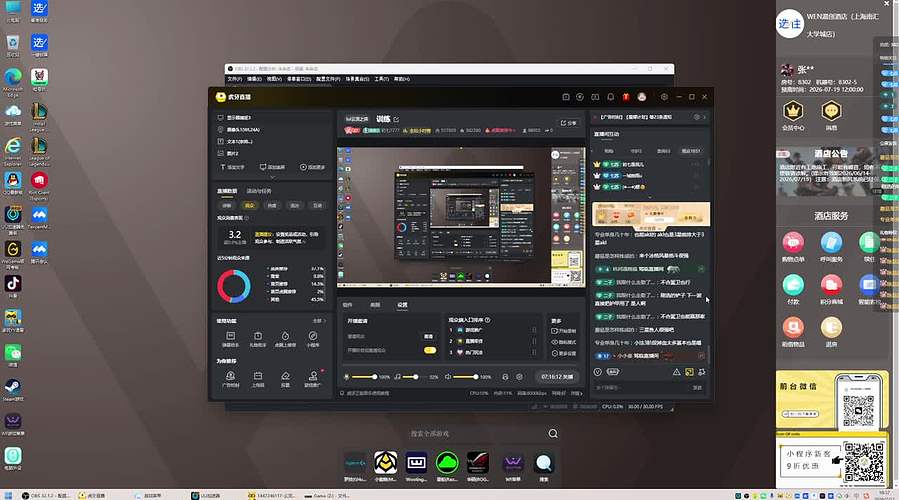Expand the chevron at the right of the status bar

tap(581, 393)
